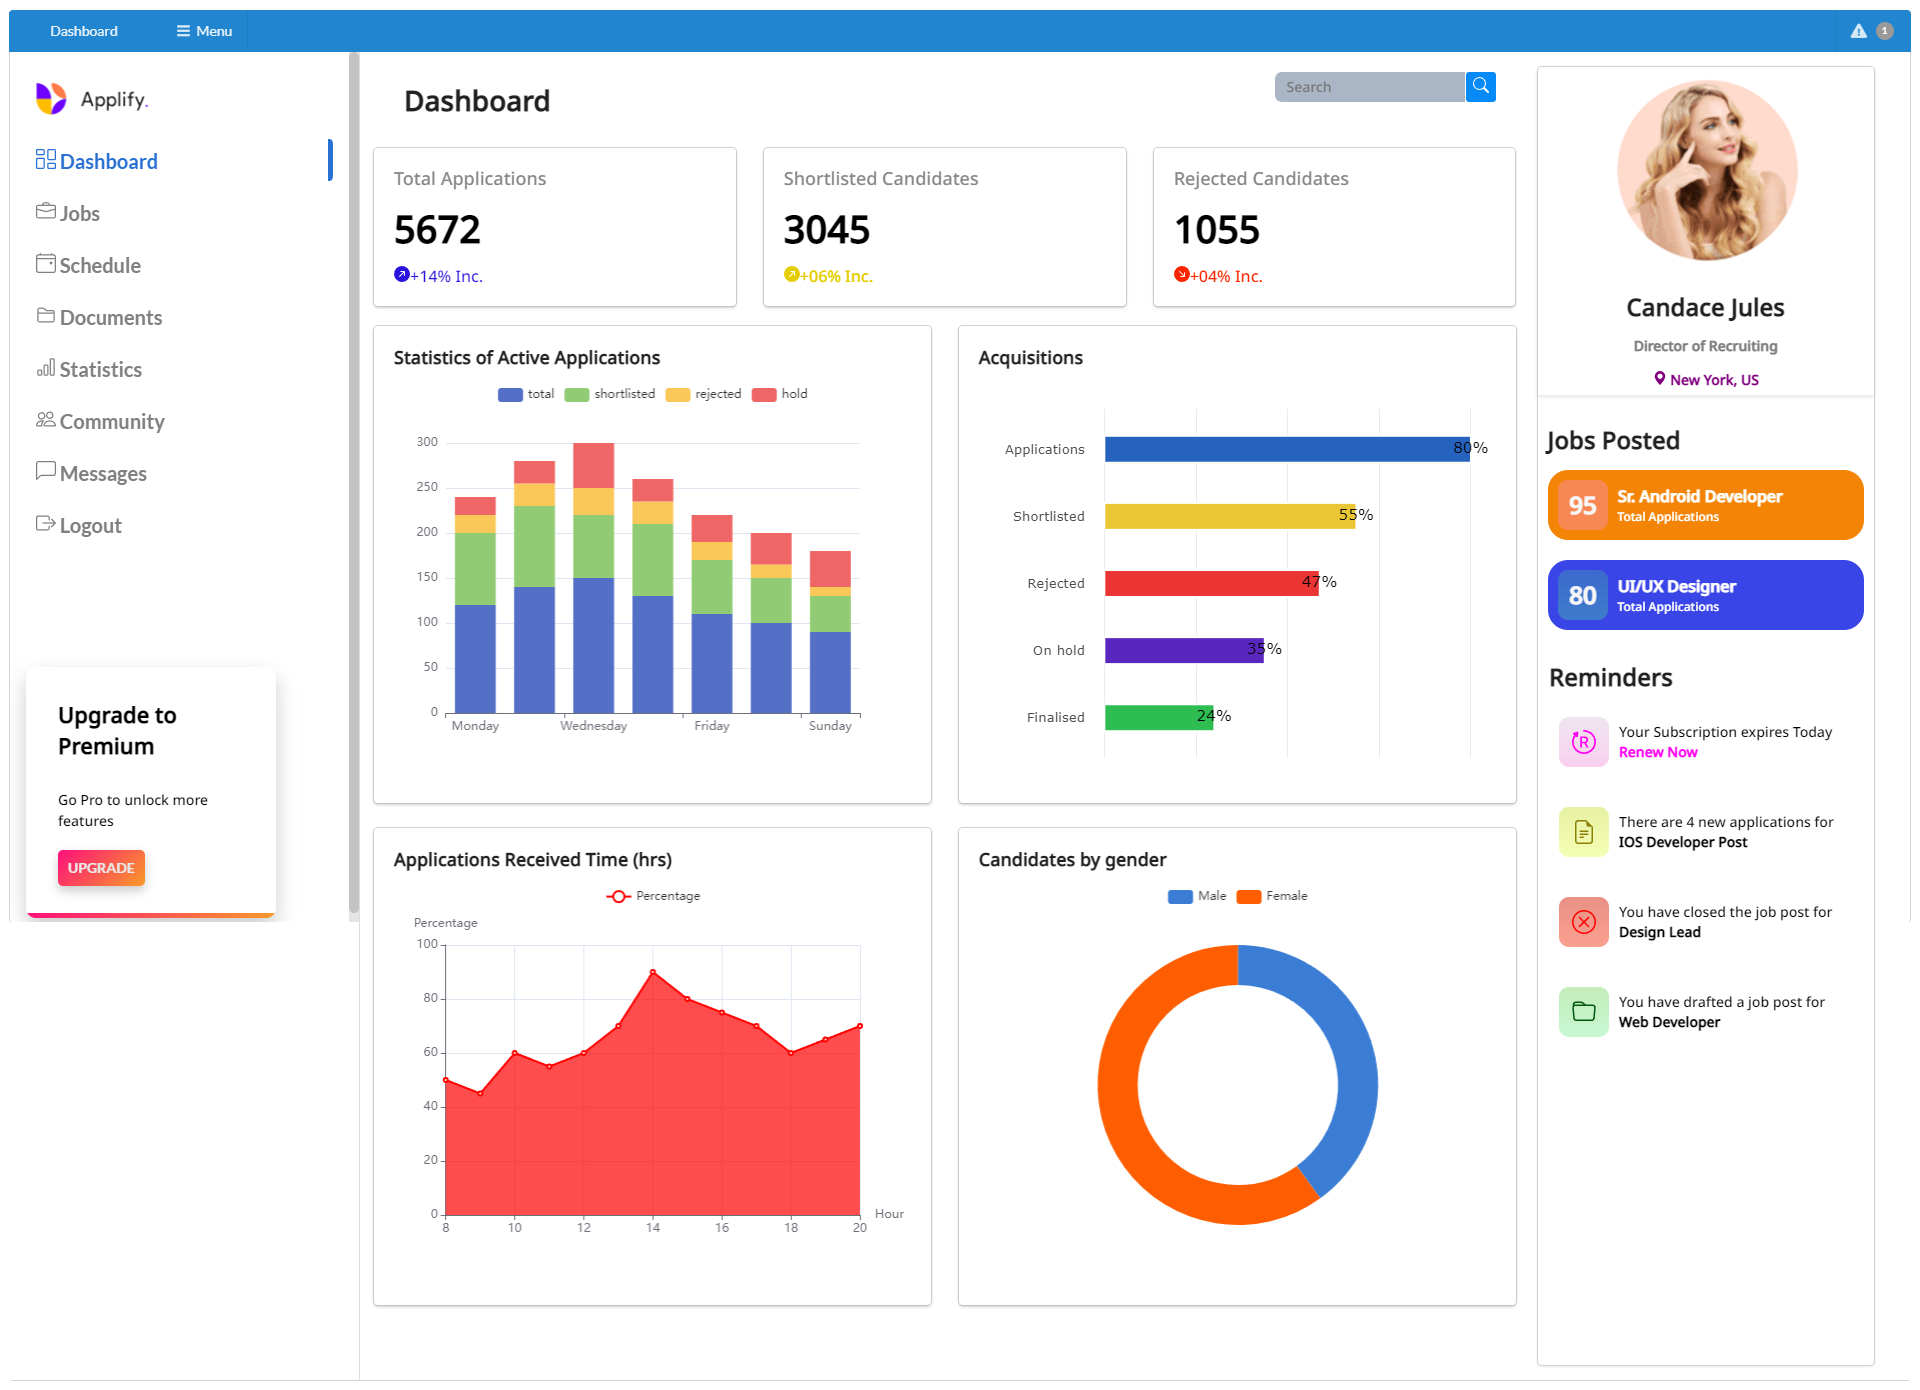Click the alert warning triangle icon
1920x1390 pixels.
coord(1858,31)
